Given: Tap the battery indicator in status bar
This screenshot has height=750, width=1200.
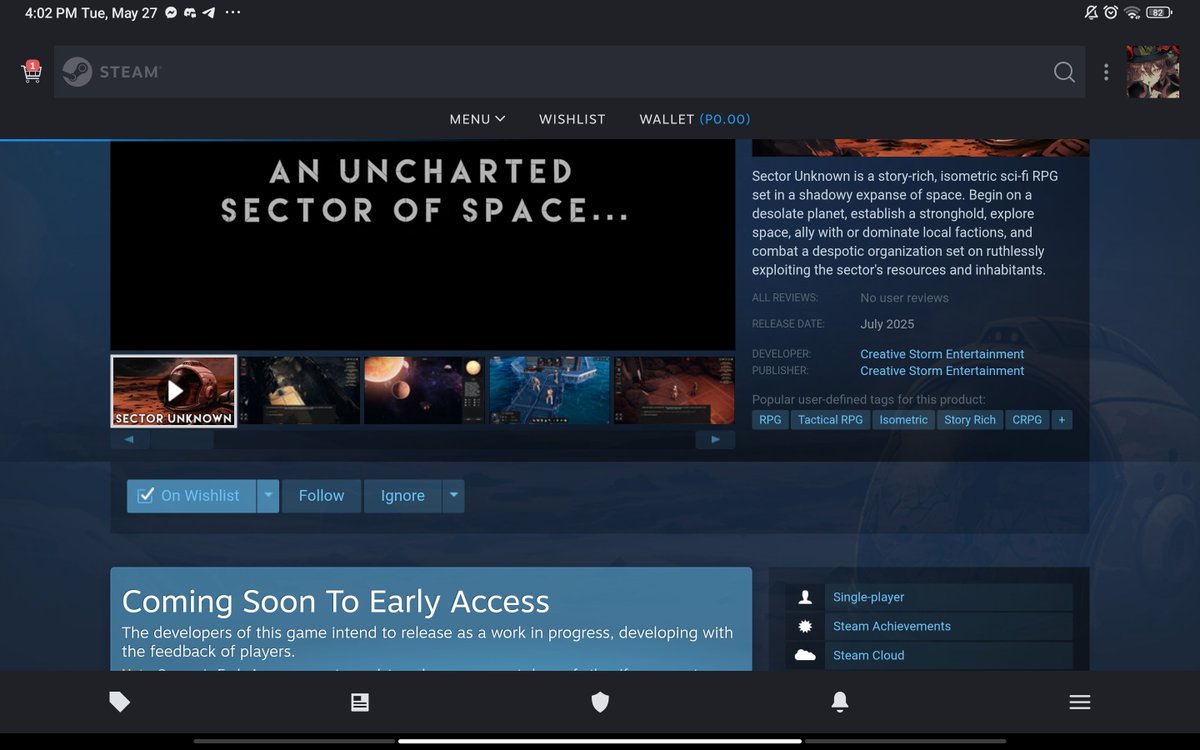Looking at the screenshot, I should (1159, 13).
